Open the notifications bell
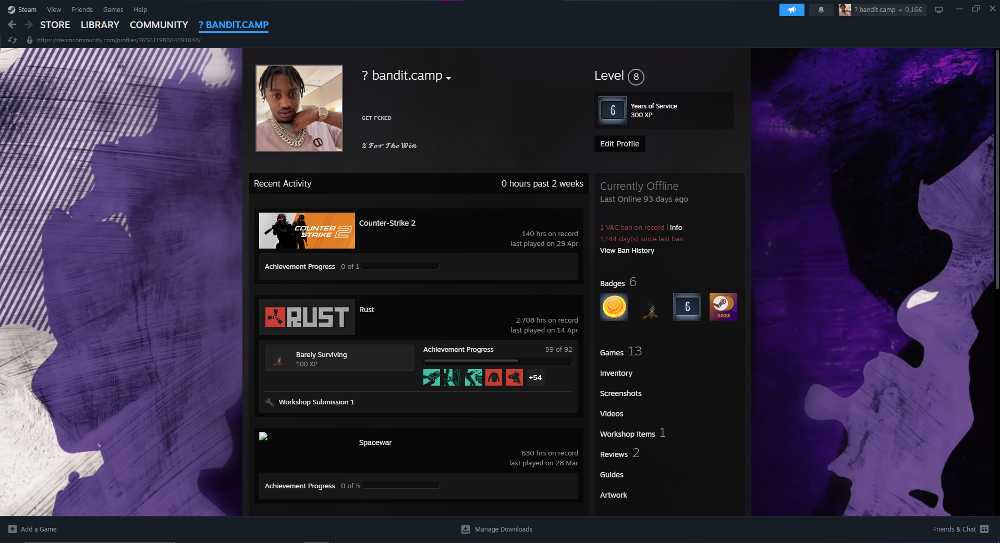Image resolution: width=1000 pixels, height=543 pixels. pyautogui.click(x=821, y=10)
